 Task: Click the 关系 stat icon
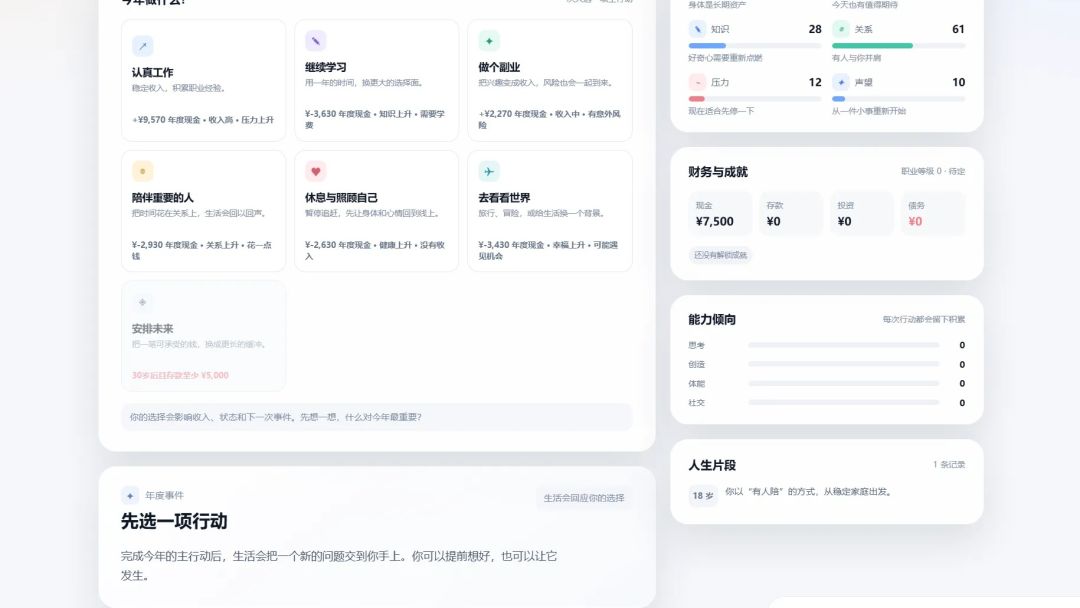pyautogui.click(x=841, y=29)
